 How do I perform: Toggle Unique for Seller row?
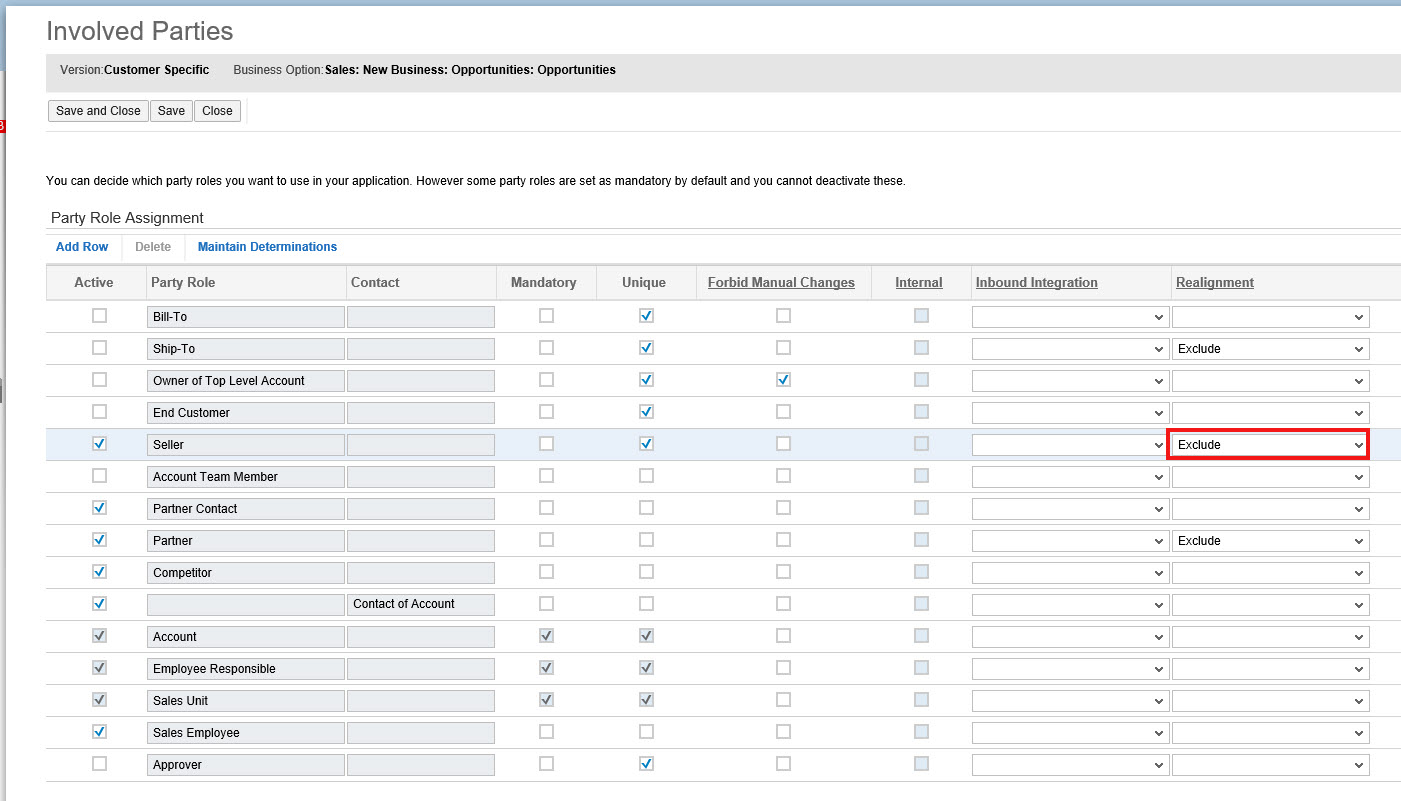[646, 443]
